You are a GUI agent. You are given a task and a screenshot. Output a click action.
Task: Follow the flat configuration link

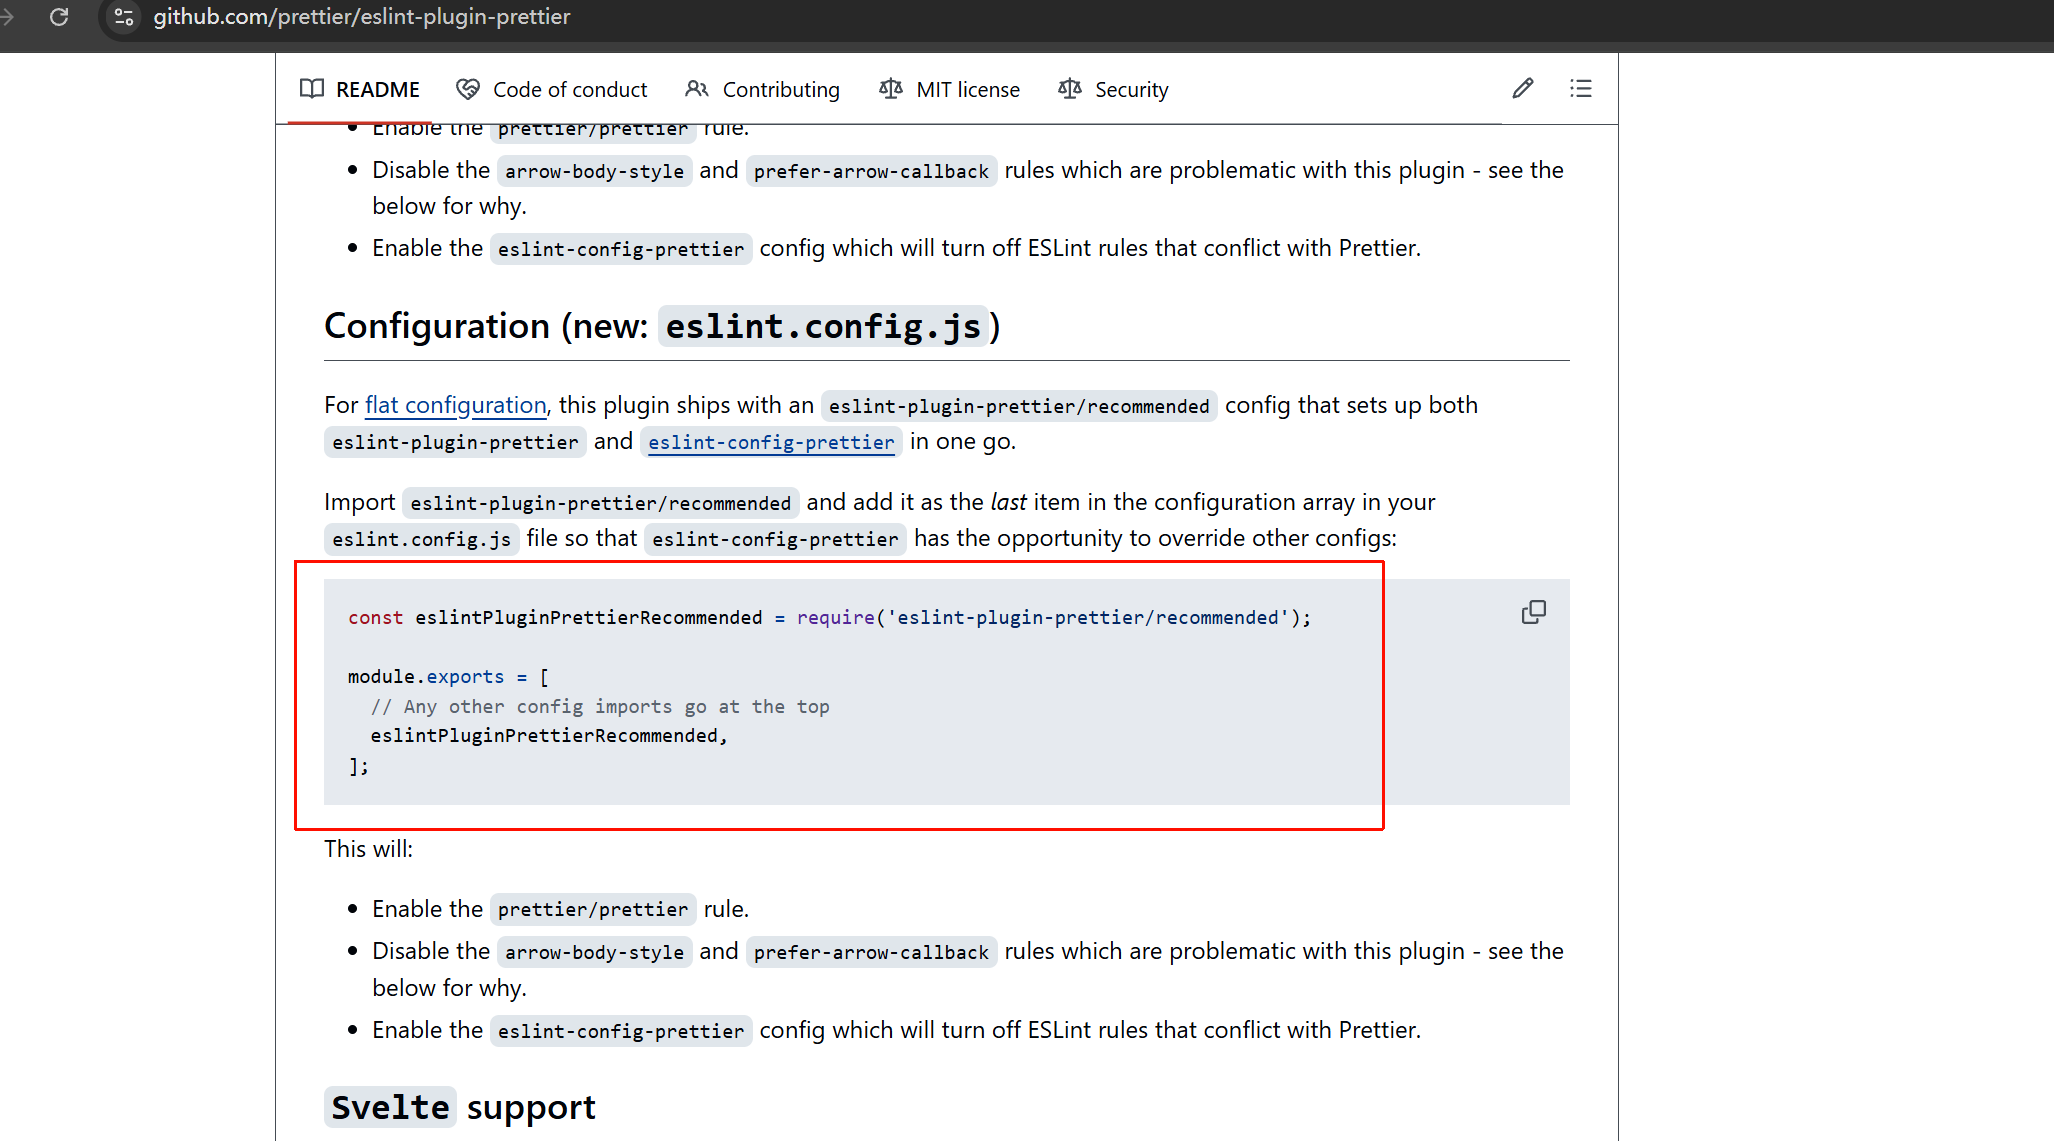click(455, 405)
